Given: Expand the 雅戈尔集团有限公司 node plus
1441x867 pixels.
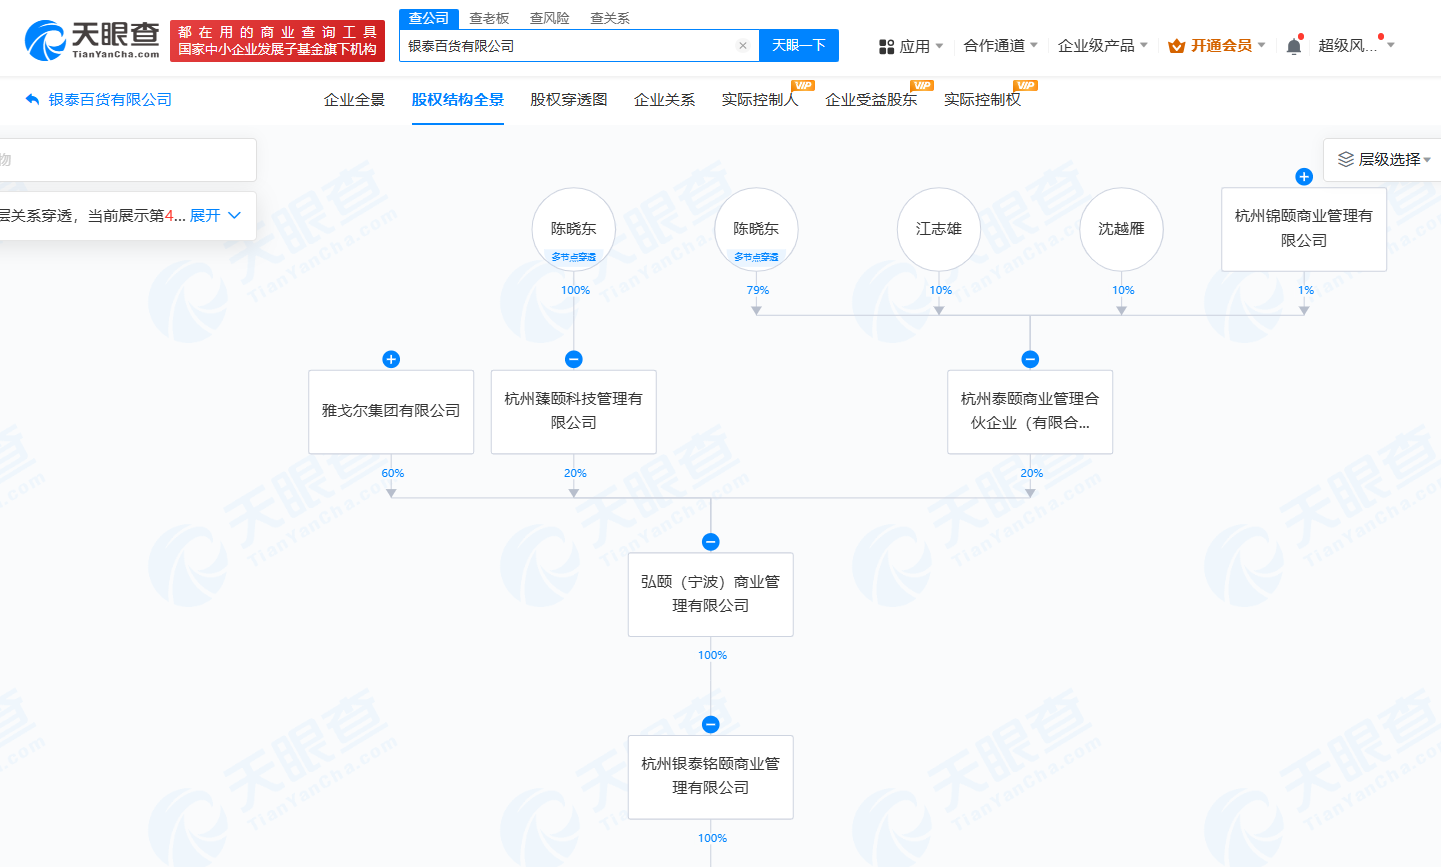Looking at the screenshot, I should (x=391, y=359).
